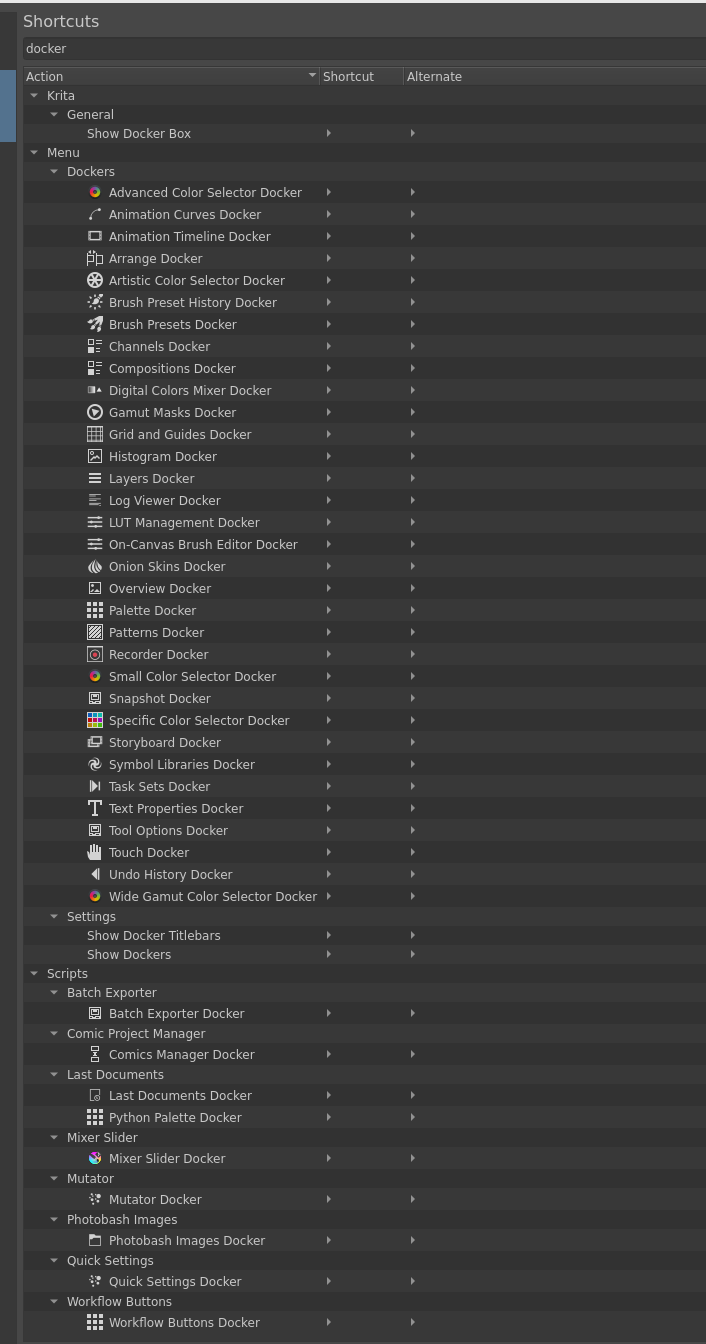Click the Animation Curves Docker icon
The image size is (706, 1344).
[95, 214]
